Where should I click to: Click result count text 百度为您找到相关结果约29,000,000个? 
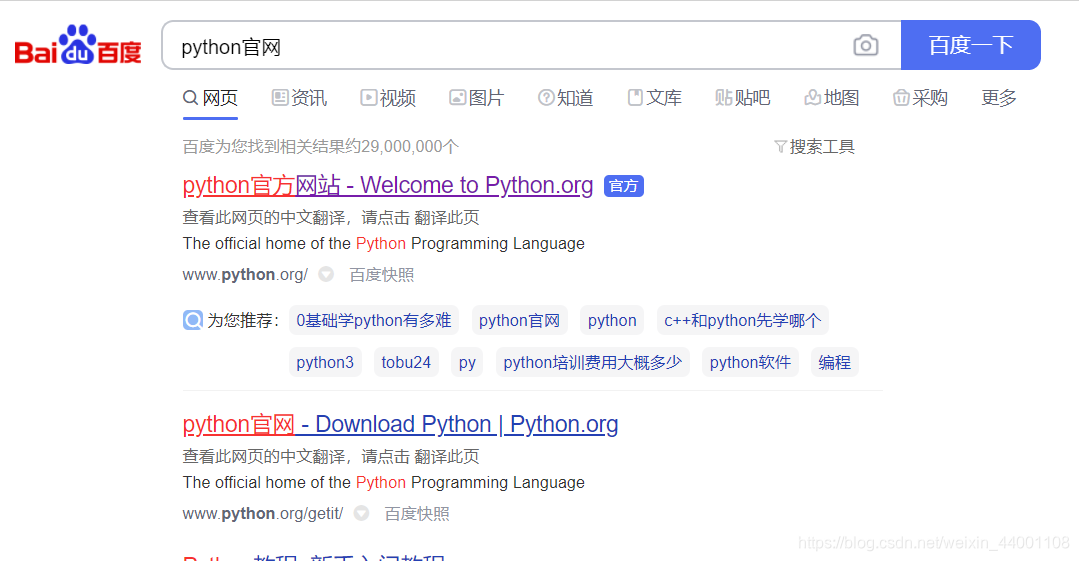(321, 147)
